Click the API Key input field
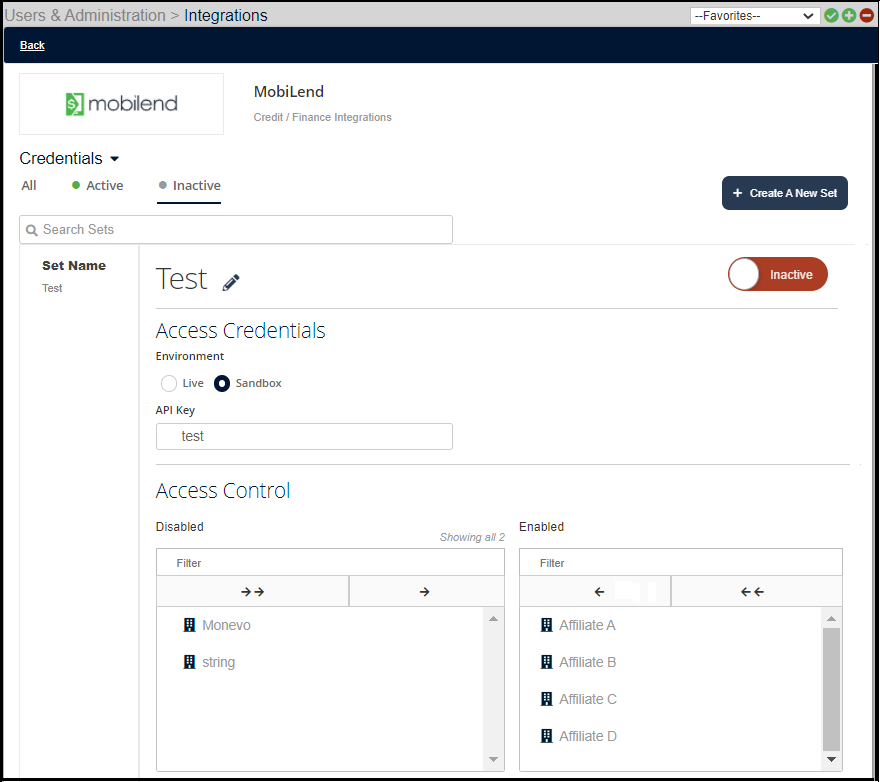880x782 pixels. (x=304, y=436)
